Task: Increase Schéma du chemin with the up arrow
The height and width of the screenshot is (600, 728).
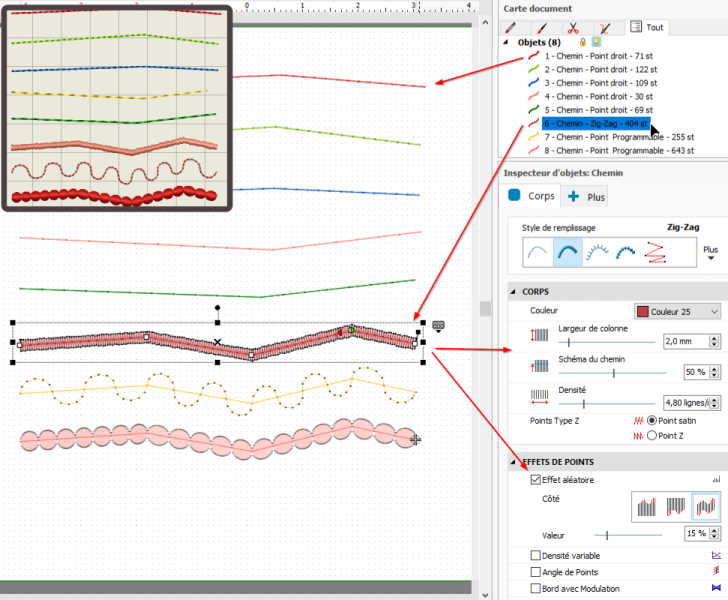Action: pos(715,369)
